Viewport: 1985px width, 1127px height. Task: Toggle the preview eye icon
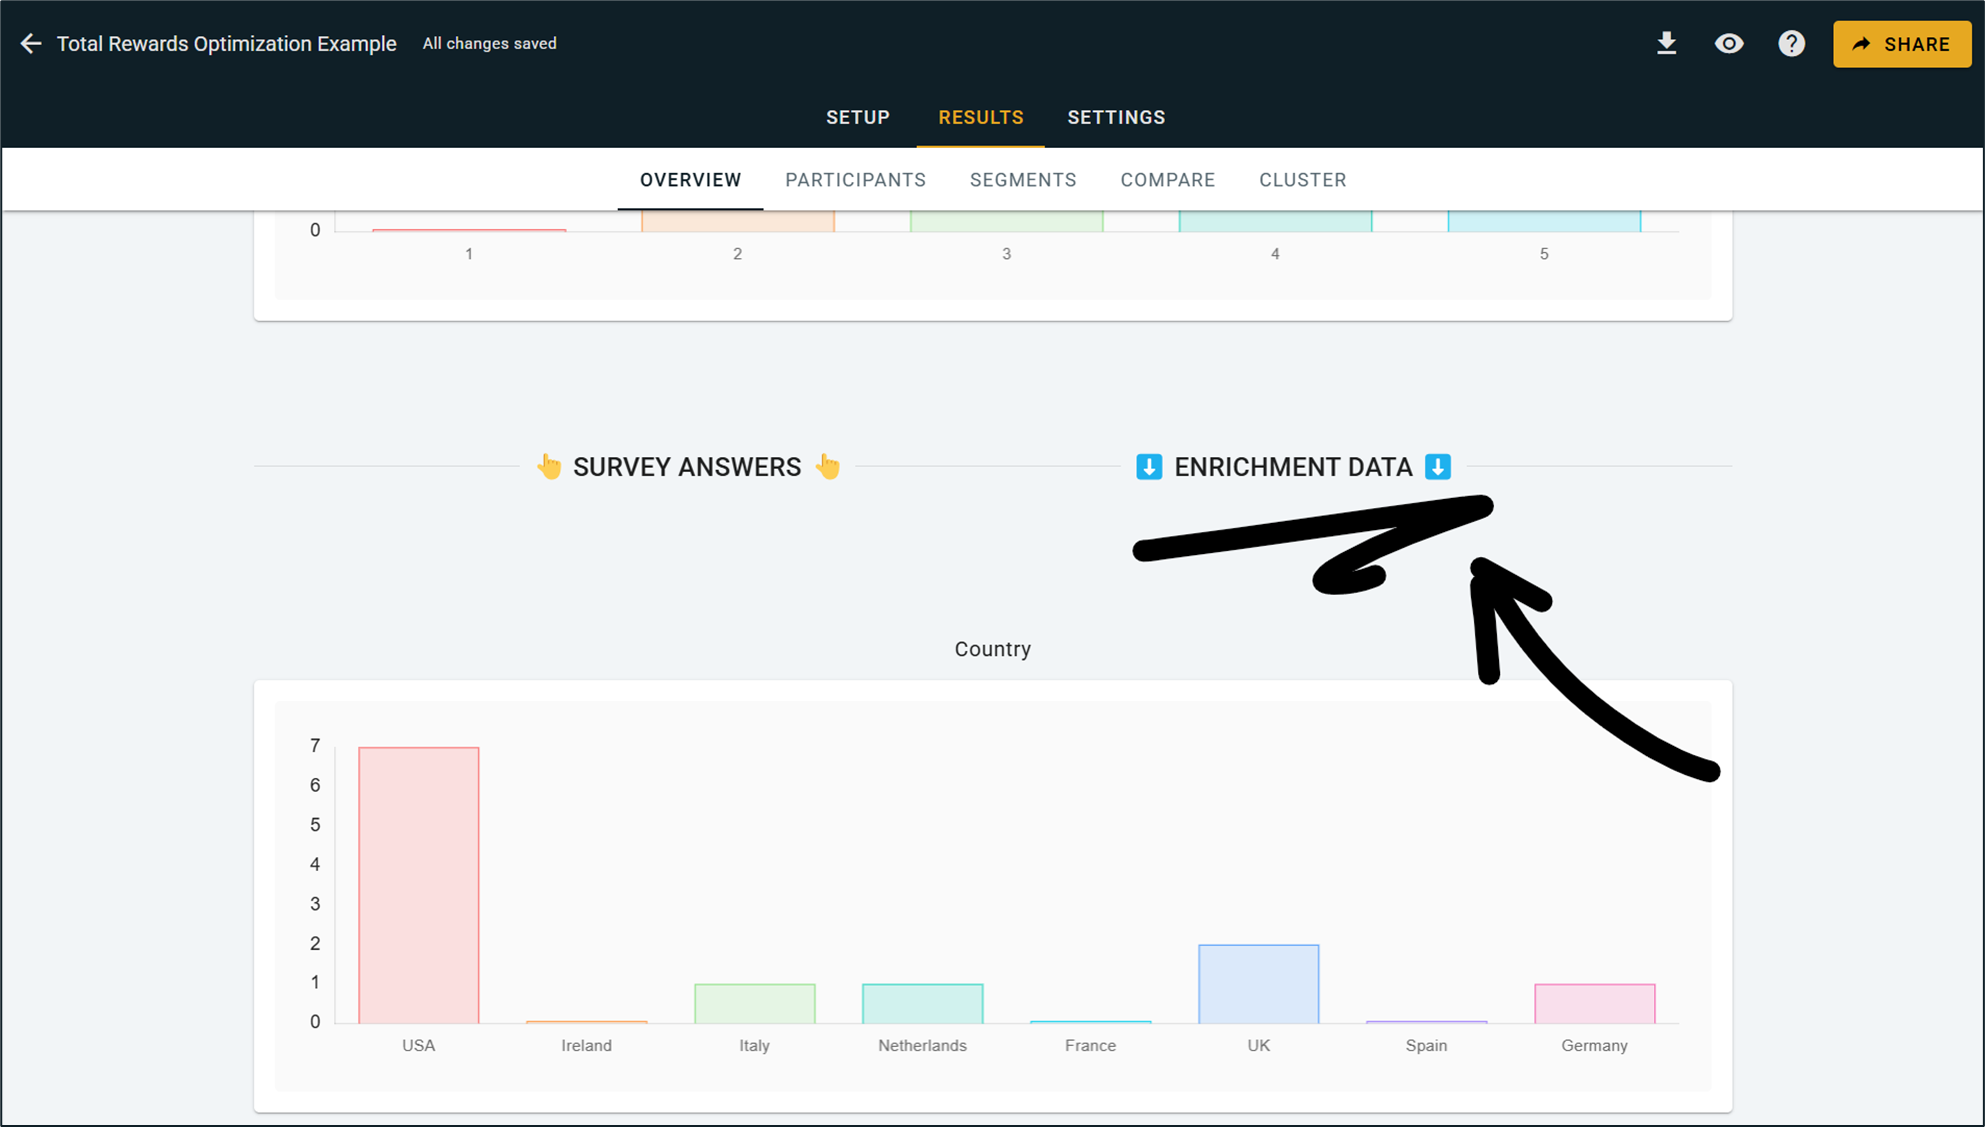click(1729, 44)
